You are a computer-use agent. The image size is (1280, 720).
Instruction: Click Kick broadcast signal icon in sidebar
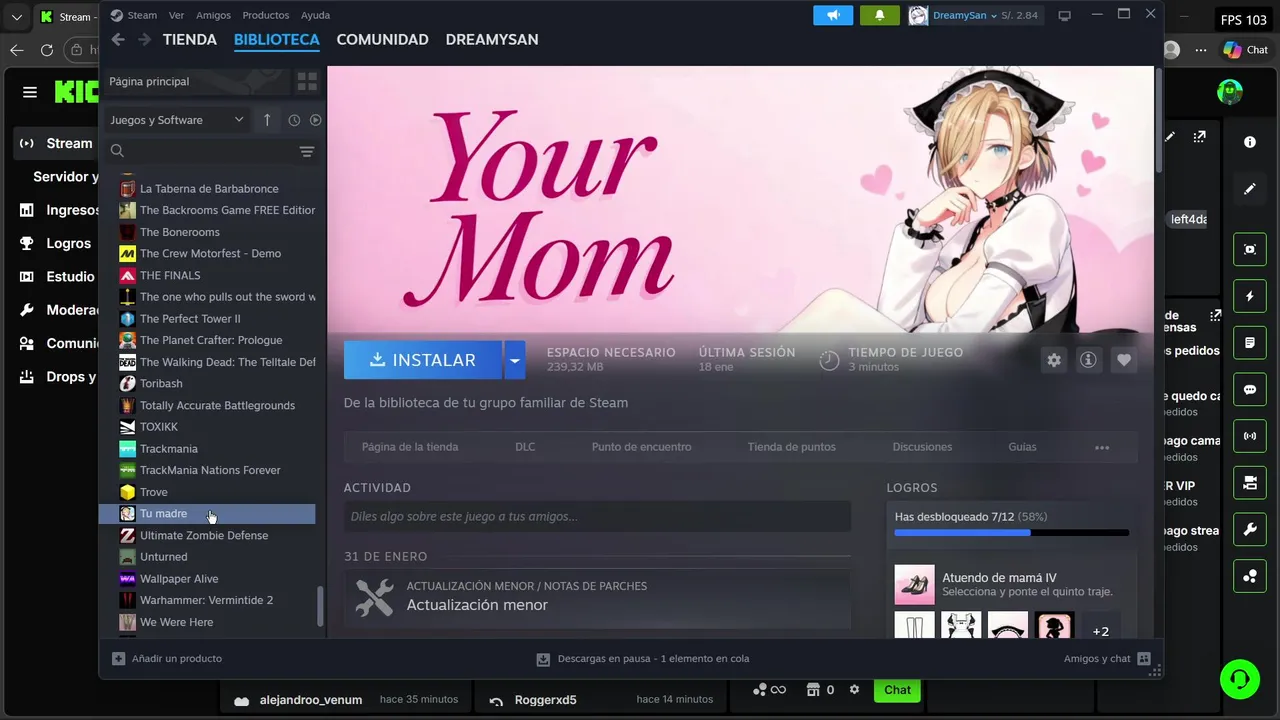point(1250,436)
